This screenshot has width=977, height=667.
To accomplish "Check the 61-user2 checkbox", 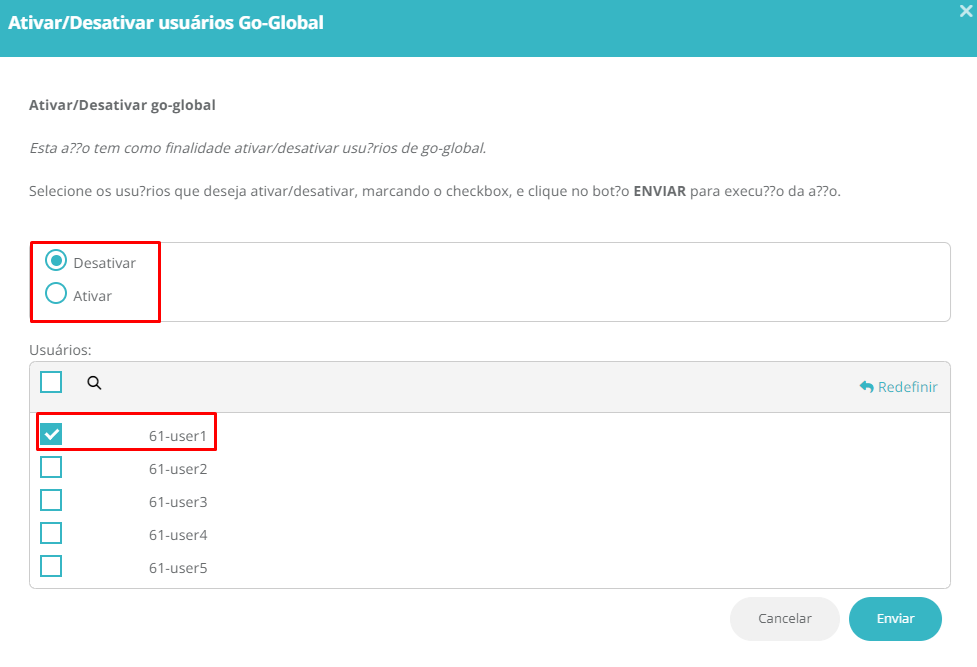I will tap(51, 467).
